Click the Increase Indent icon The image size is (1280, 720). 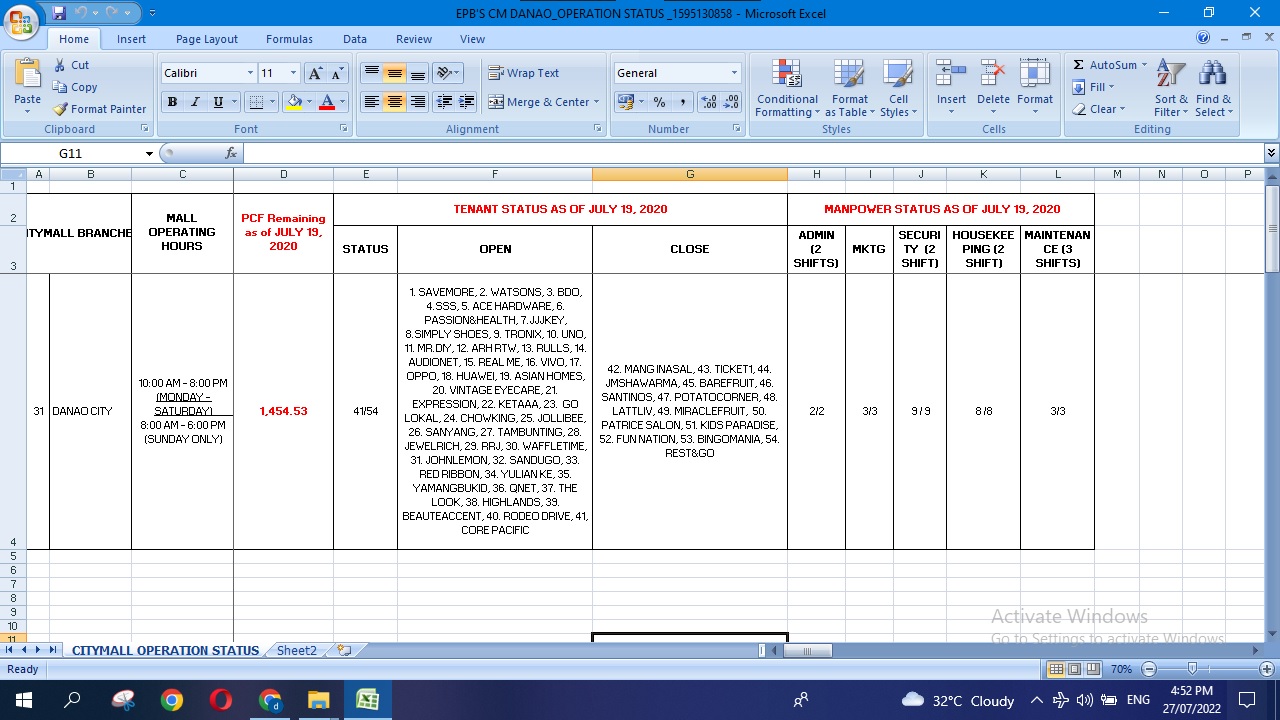pyautogui.click(x=467, y=102)
